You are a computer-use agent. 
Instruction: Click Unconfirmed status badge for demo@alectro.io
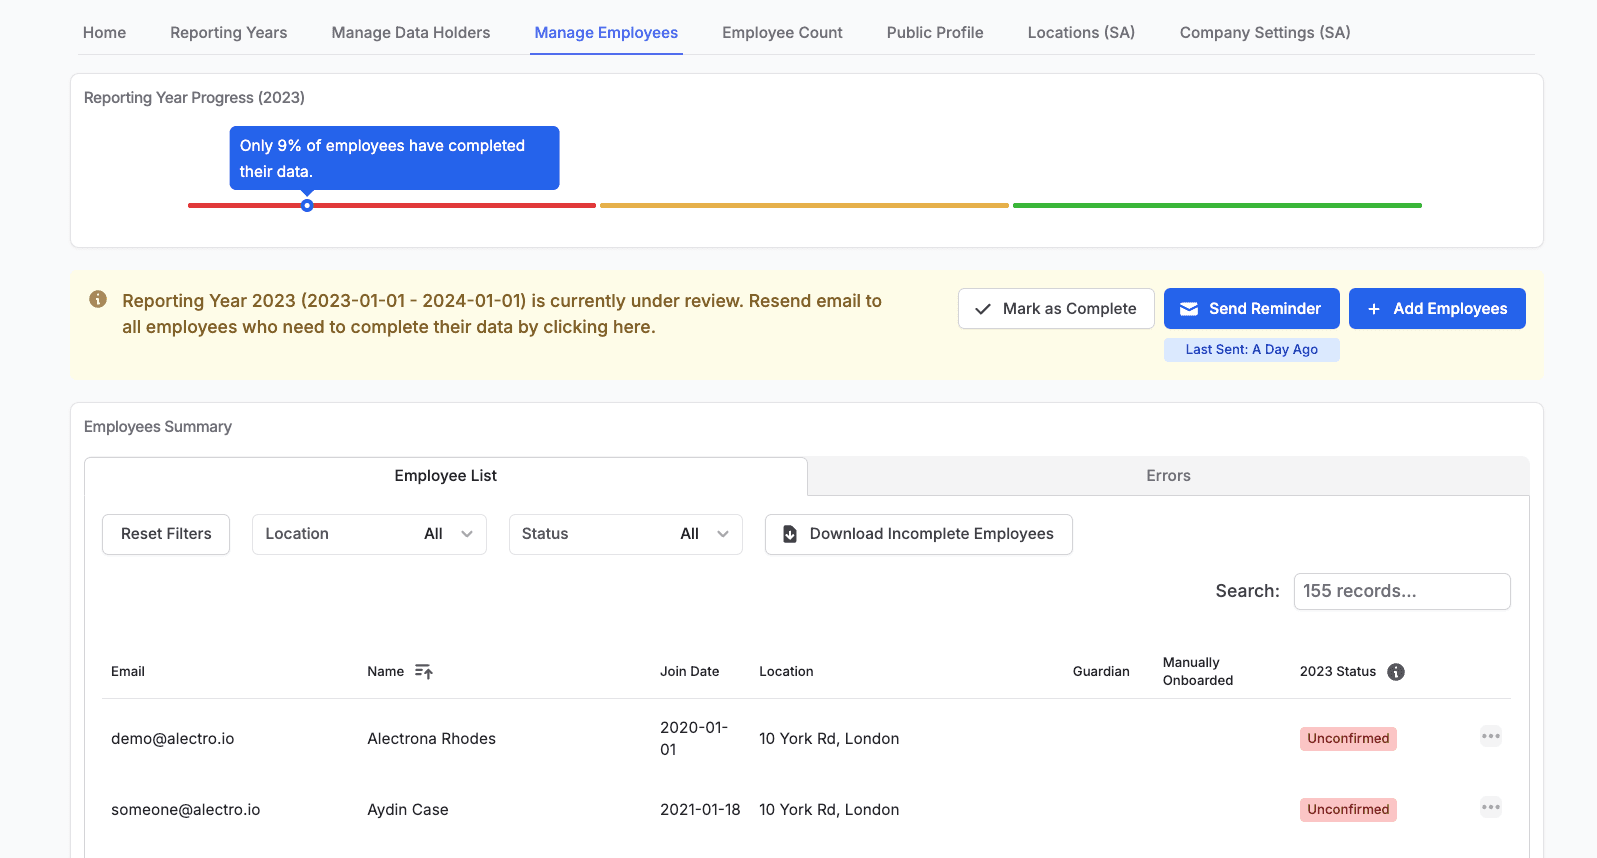1347,739
